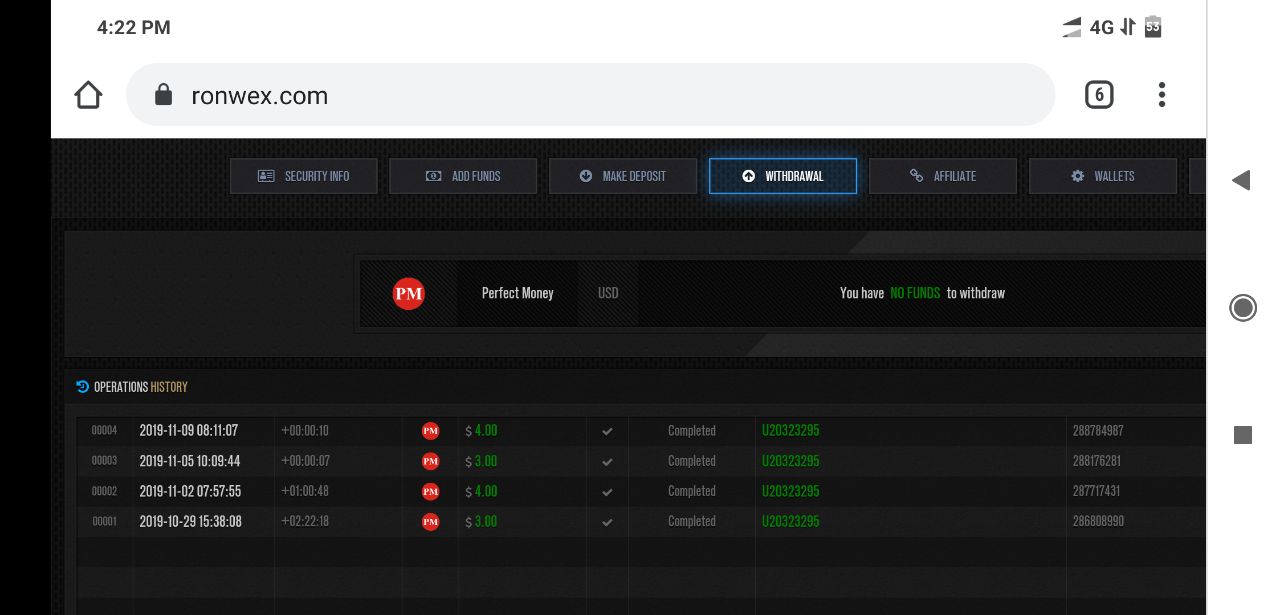
Task: Click the duration +00:00:10
Action: pyautogui.click(x=305, y=431)
